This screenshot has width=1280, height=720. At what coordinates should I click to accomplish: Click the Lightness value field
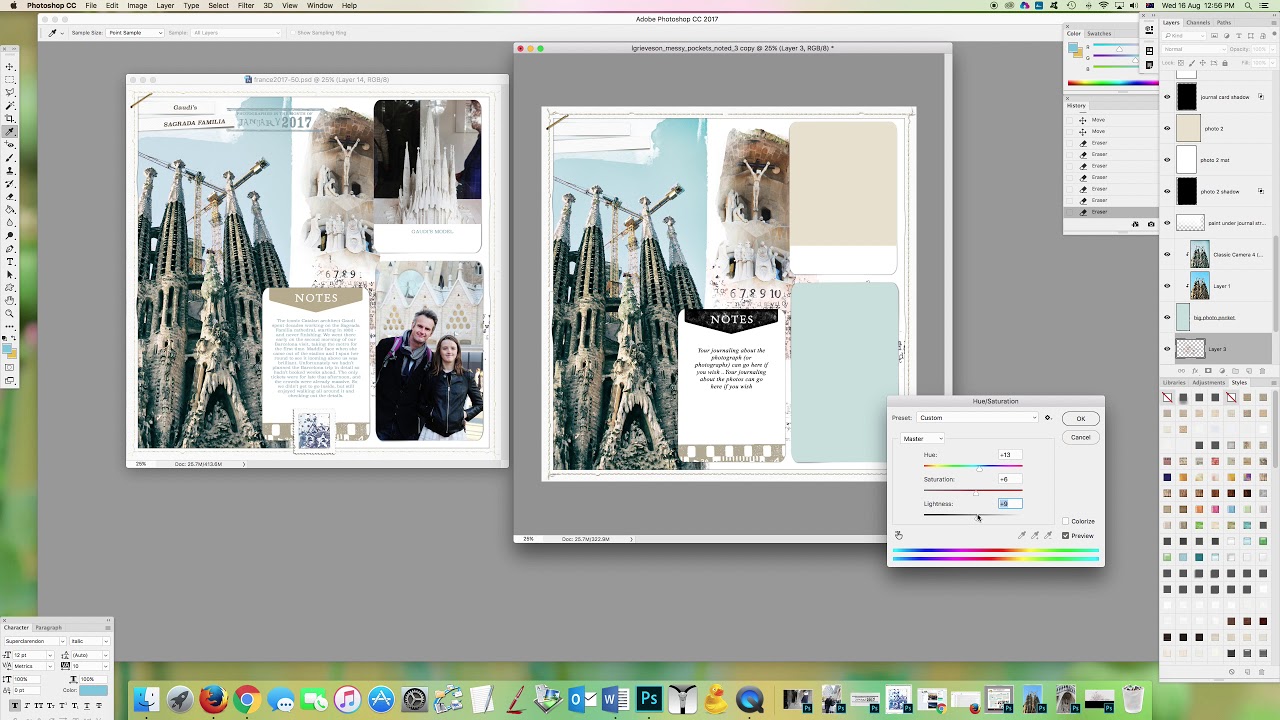1010,504
